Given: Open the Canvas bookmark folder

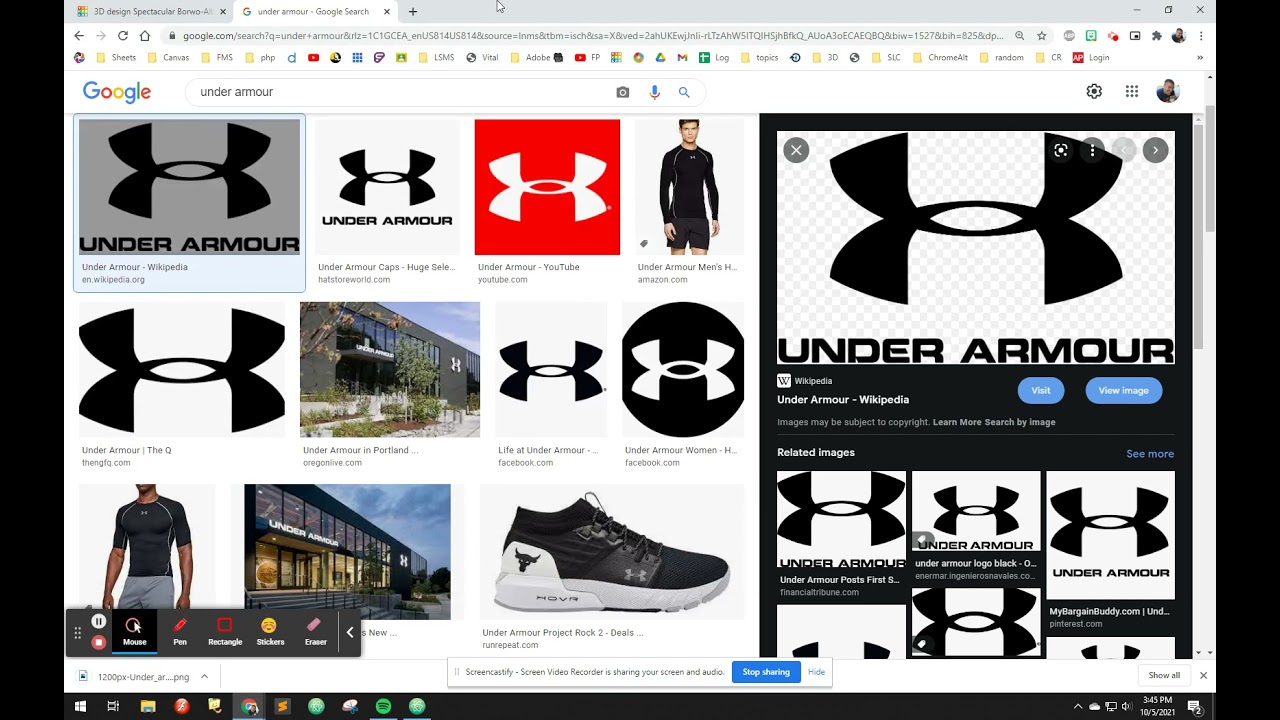Looking at the screenshot, I should (x=167, y=57).
